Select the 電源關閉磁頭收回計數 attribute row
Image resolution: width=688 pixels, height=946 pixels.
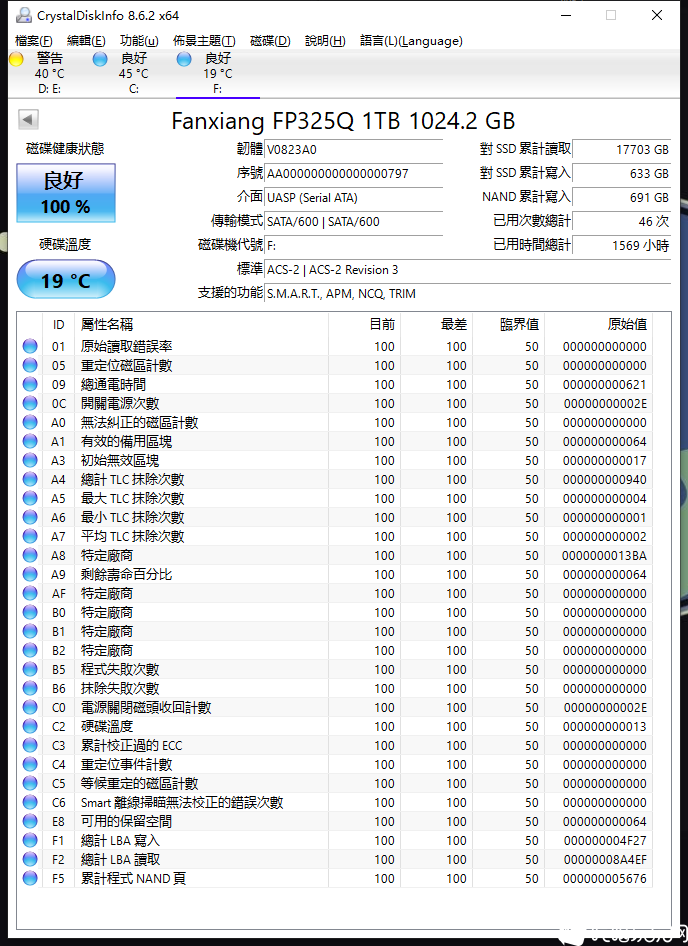[336, 707]
